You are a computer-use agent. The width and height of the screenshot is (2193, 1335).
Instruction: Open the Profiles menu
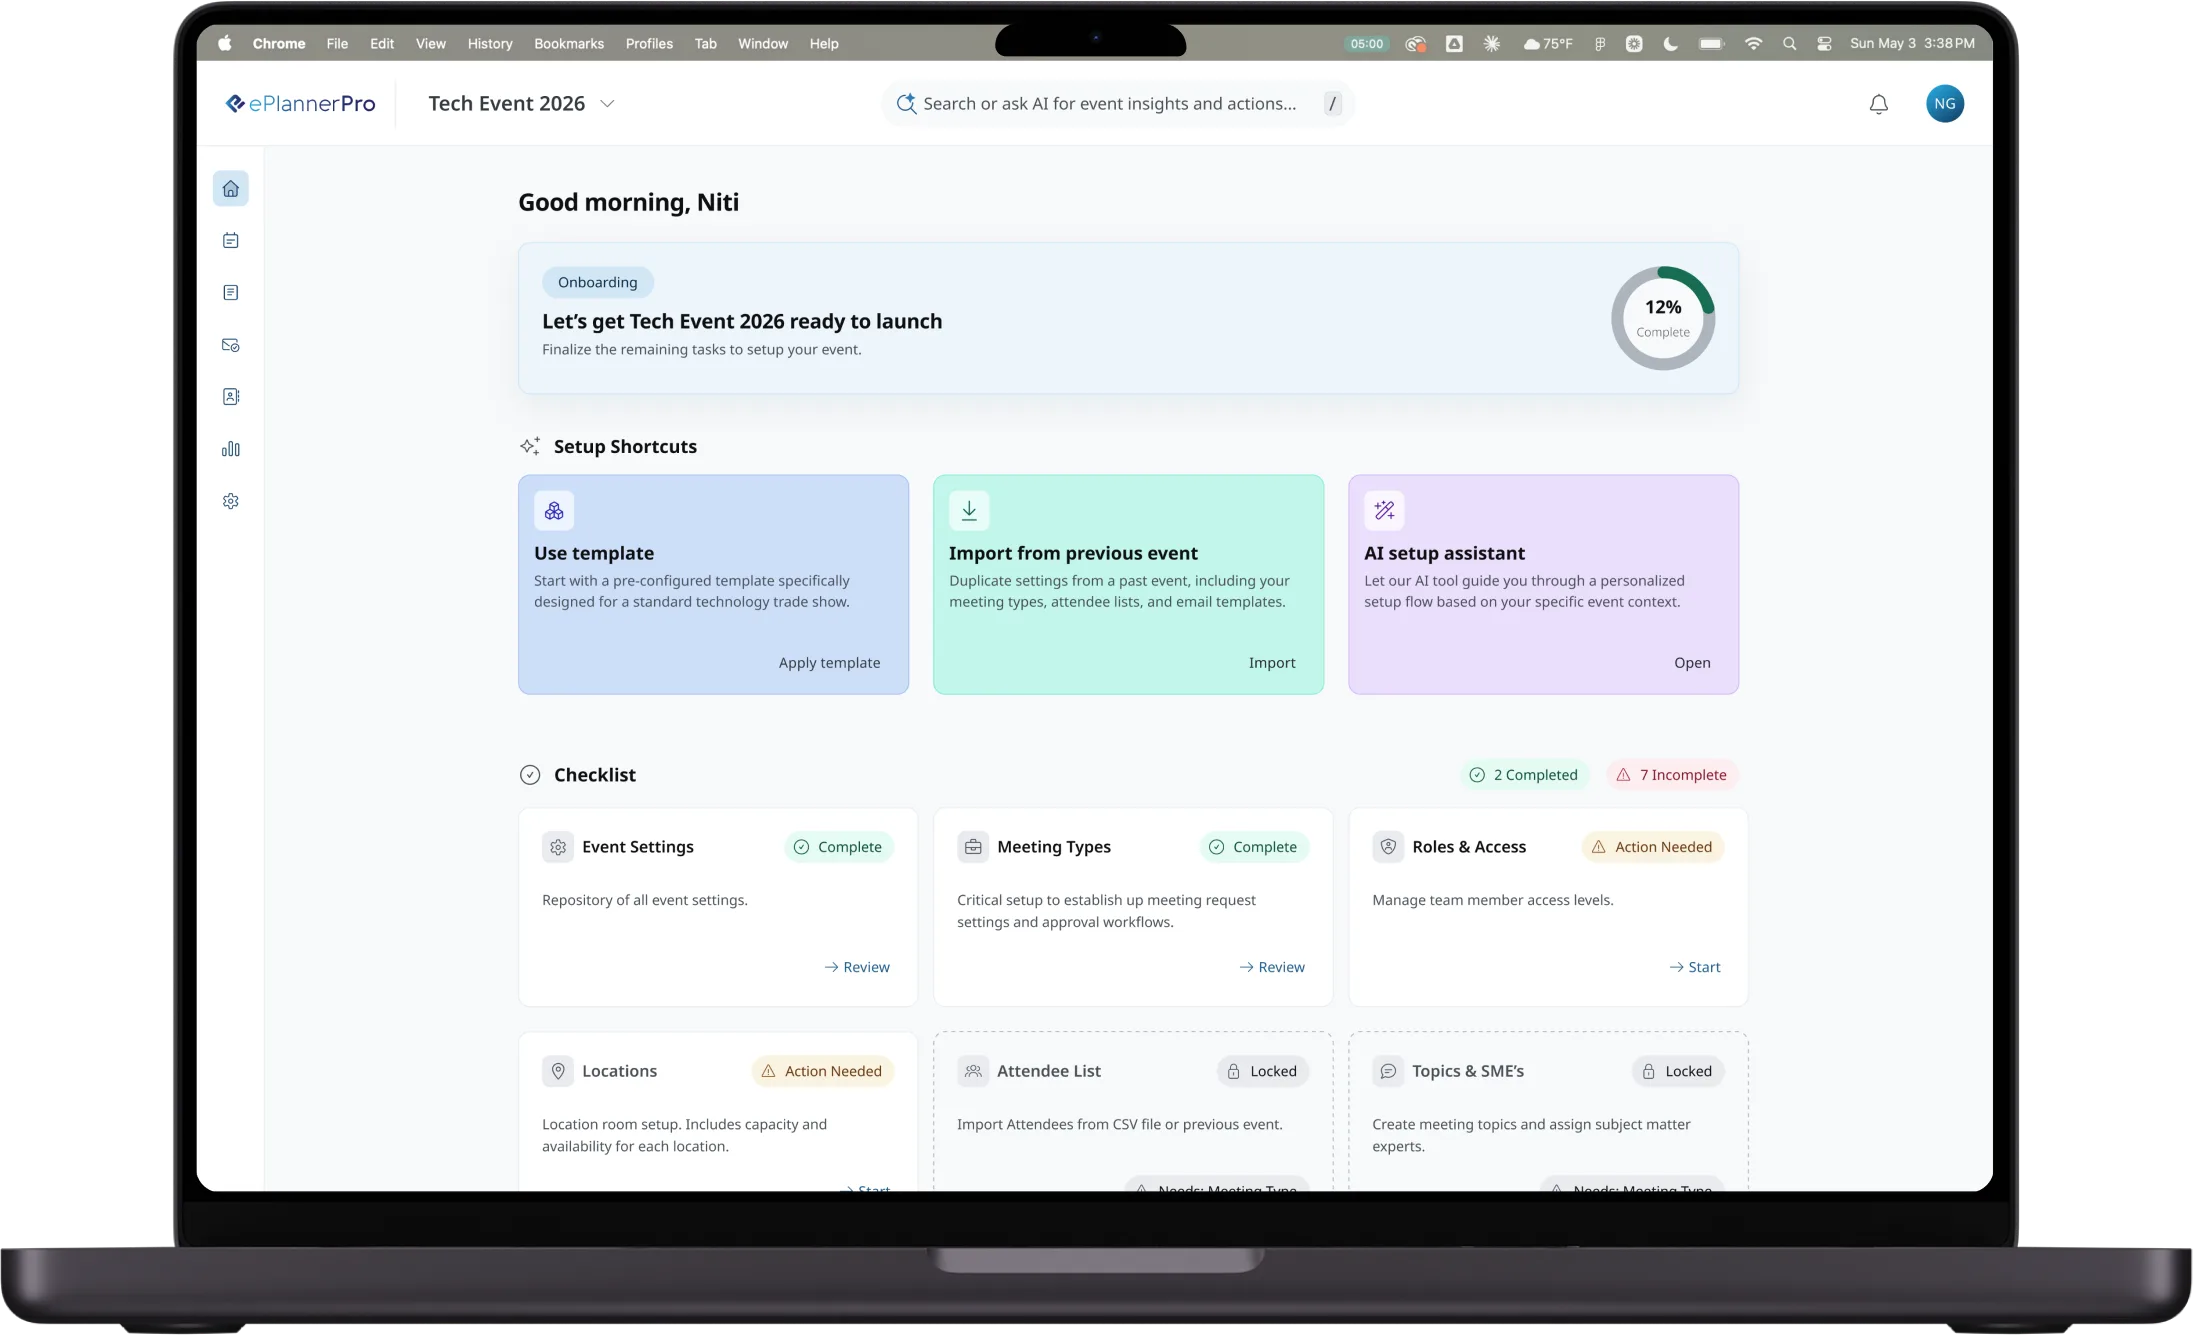point(649,44)
